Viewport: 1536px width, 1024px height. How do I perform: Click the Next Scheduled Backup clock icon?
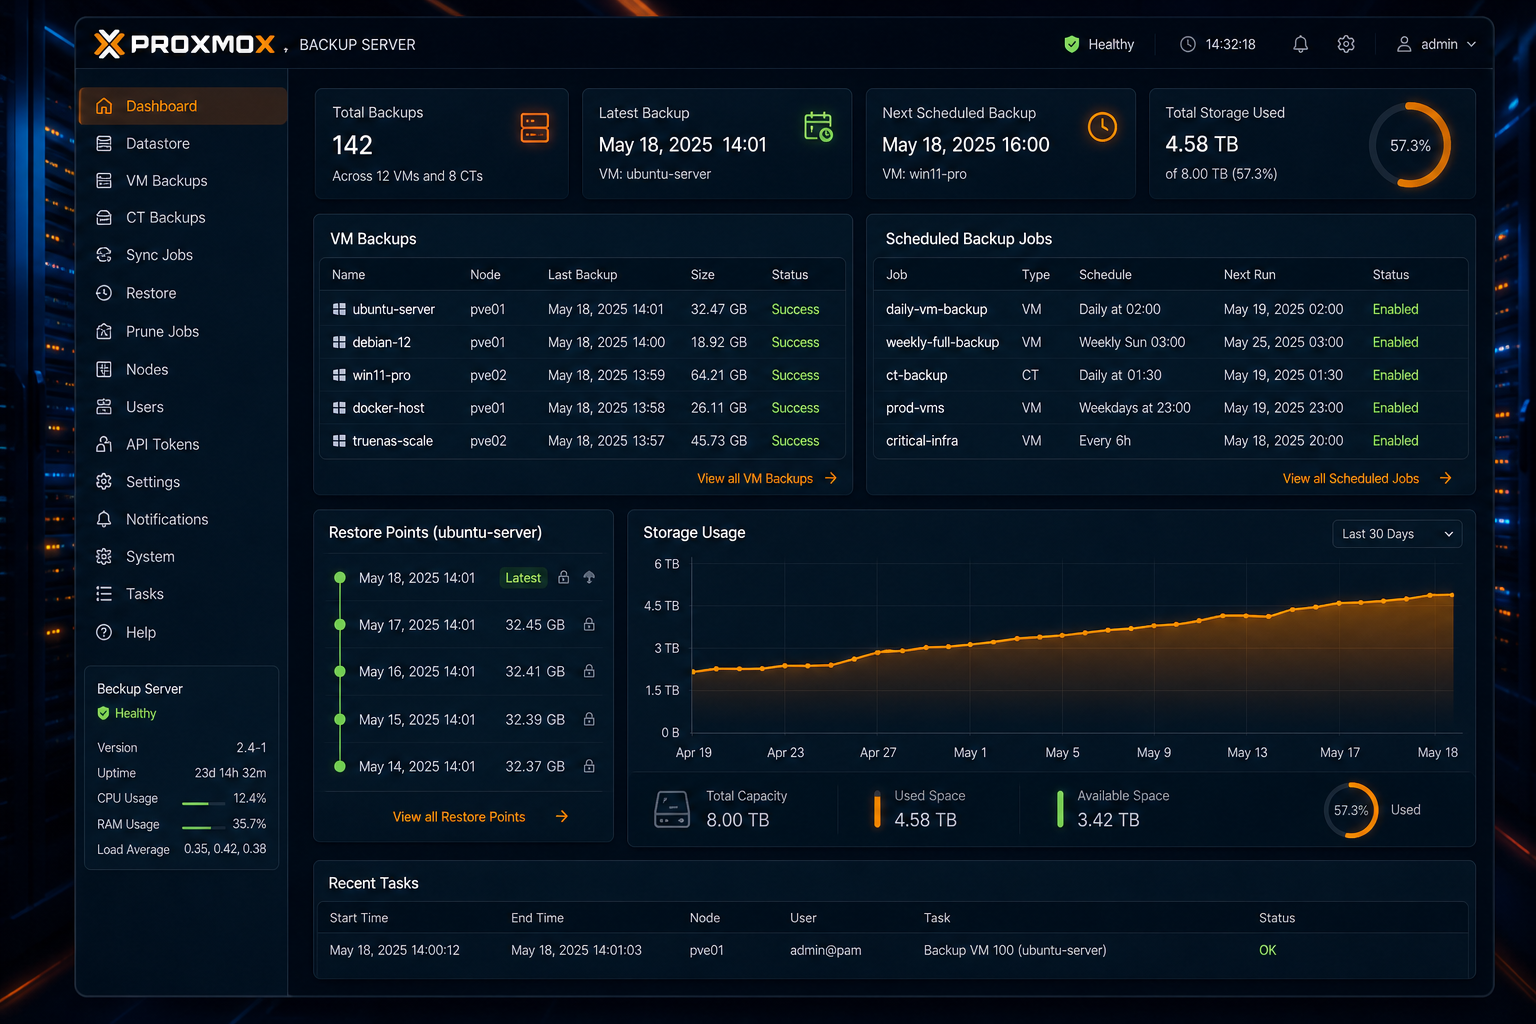coord(1102,127)
